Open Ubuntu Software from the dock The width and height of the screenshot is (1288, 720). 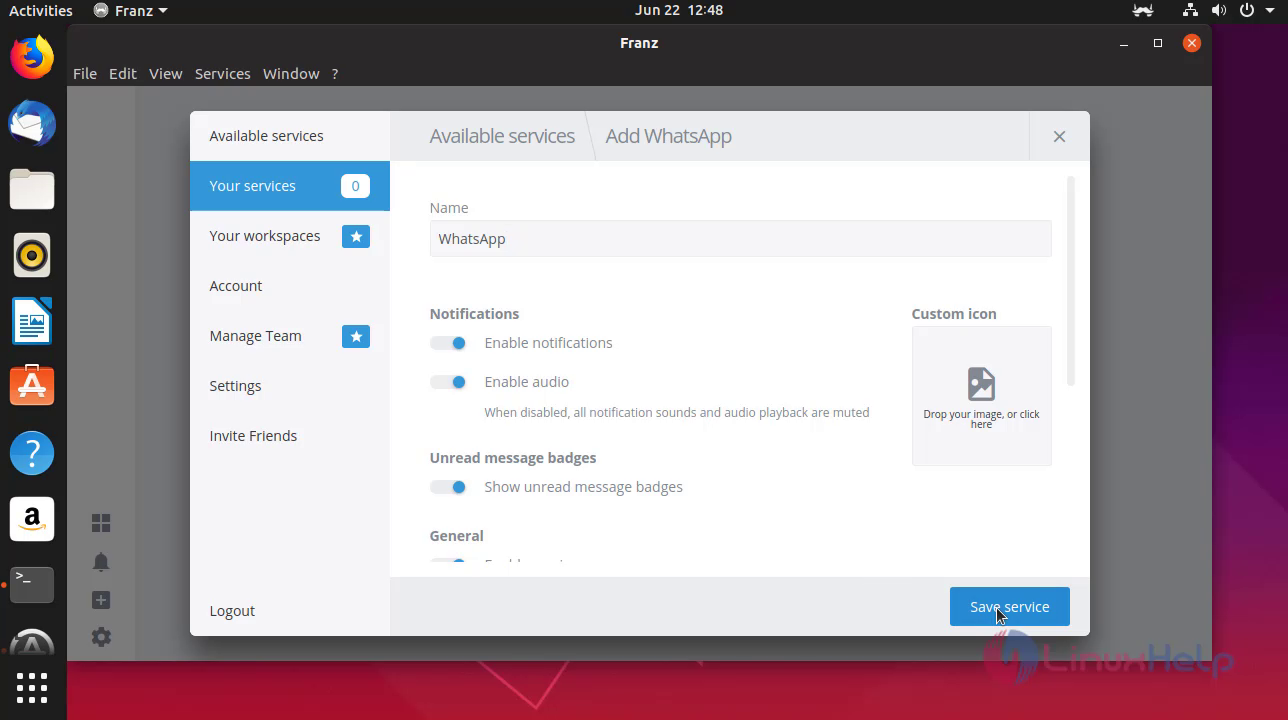click(32, 386)
